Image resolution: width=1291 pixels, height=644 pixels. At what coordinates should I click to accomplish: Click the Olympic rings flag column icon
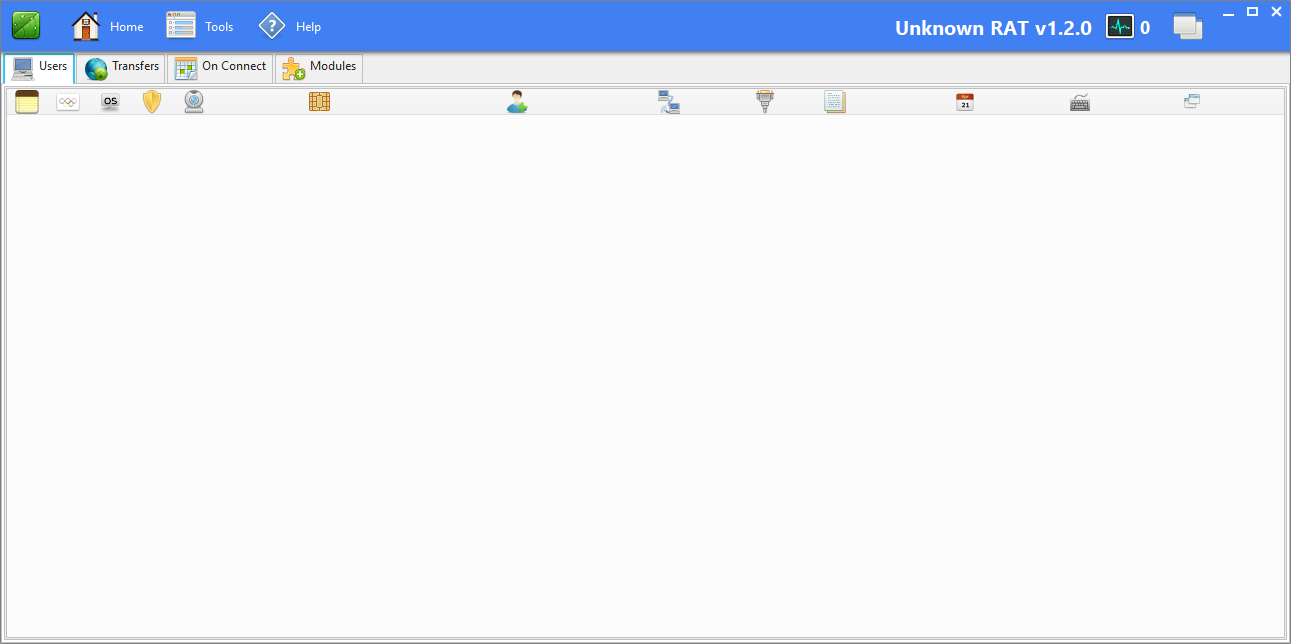(68, 102)
